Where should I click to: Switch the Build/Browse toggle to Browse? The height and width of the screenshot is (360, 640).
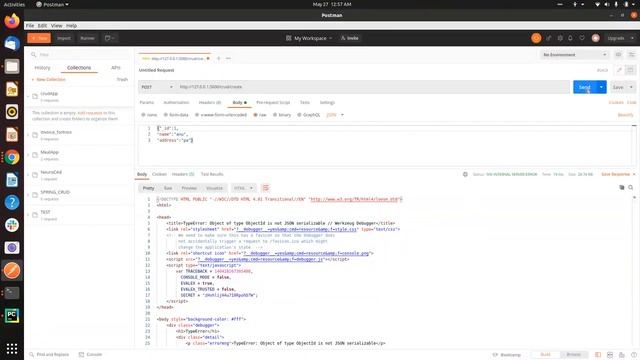pos(573,354)
